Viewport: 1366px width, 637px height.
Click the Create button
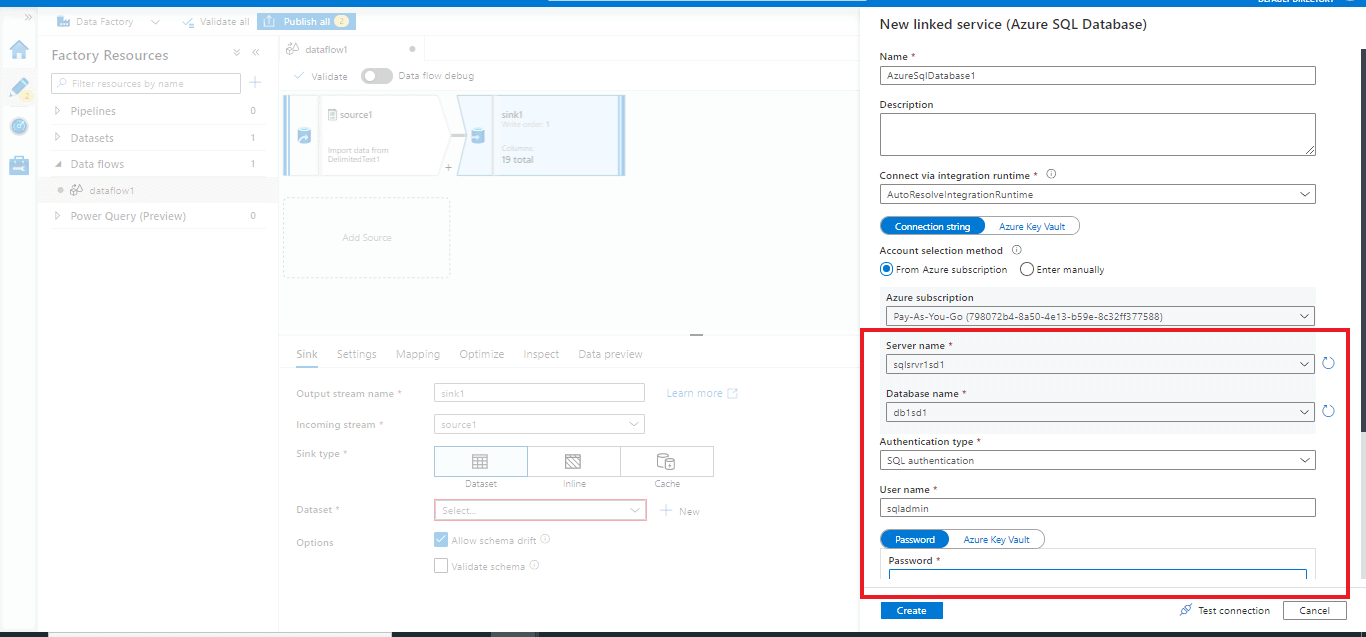911,610
